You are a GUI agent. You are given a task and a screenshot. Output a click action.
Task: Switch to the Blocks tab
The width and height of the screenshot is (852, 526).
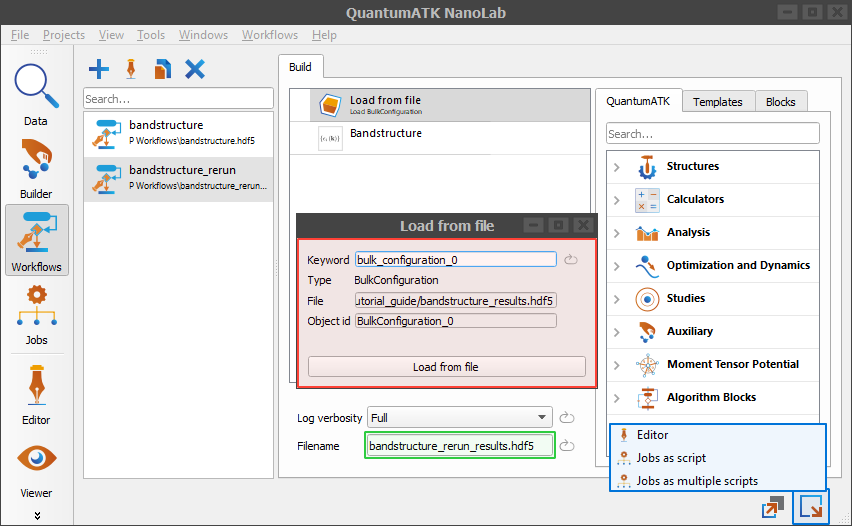tap(780, 102)
